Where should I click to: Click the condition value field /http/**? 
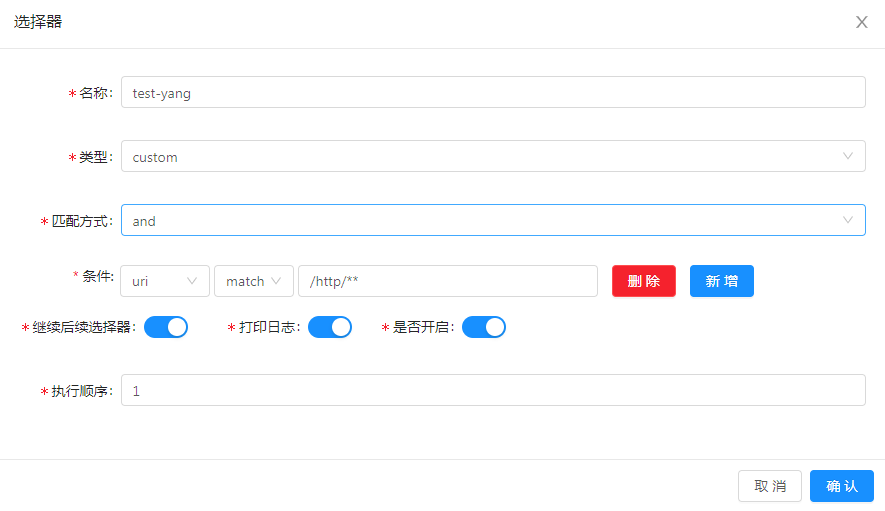(448, 281)
